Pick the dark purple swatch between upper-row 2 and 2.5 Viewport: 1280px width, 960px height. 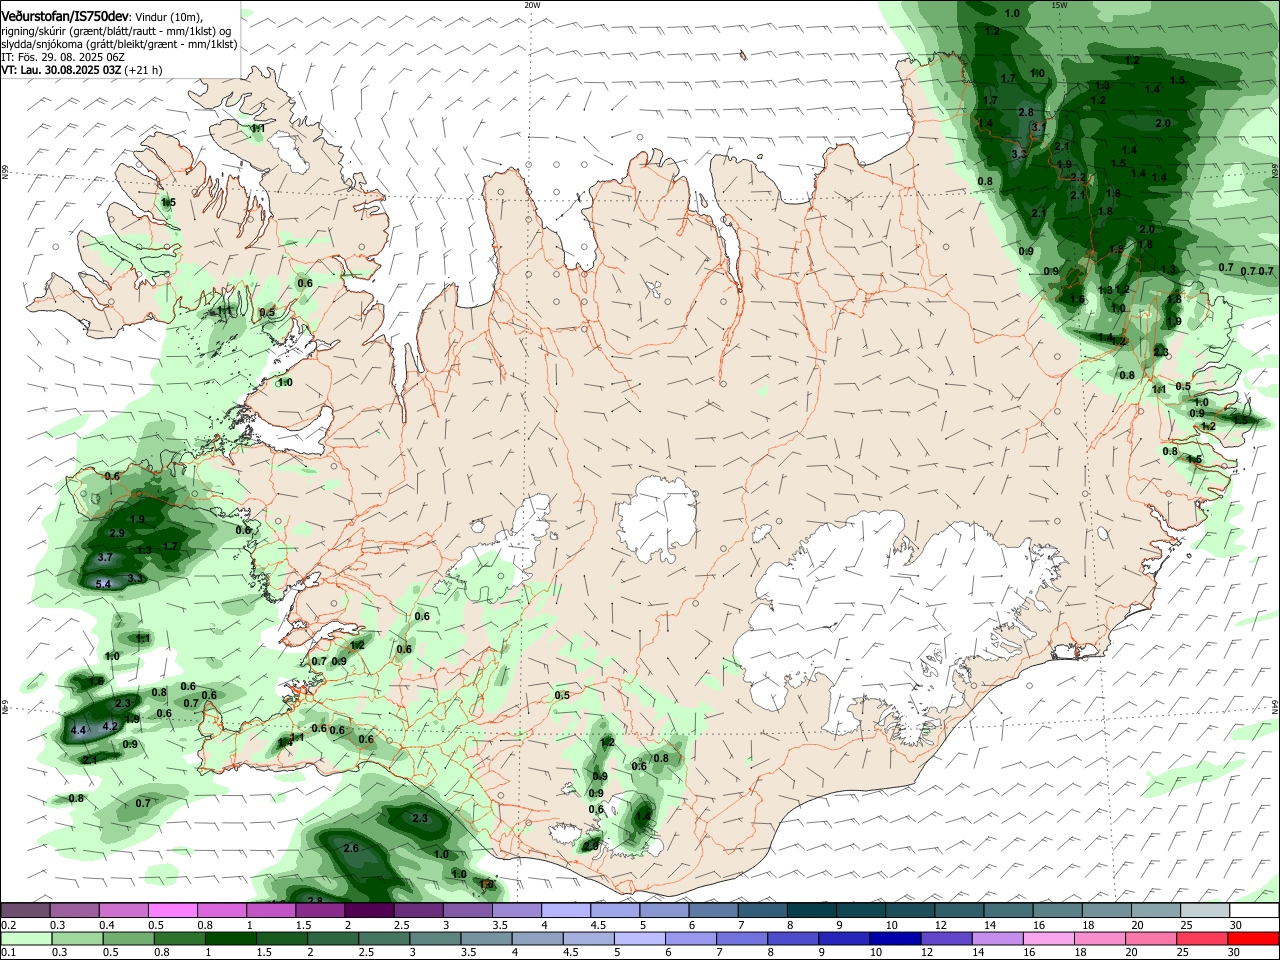(x=369, y=911)
